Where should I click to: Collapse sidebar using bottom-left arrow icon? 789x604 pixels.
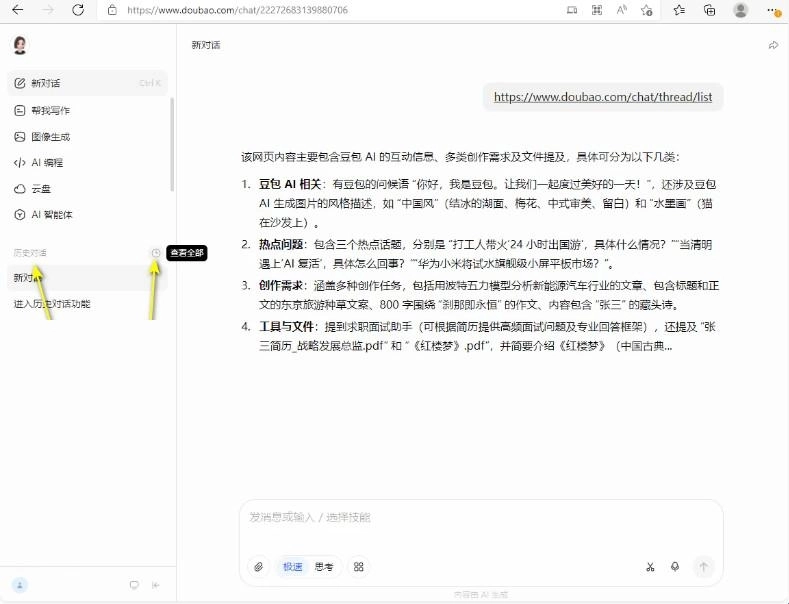click(x=155, y=585)
